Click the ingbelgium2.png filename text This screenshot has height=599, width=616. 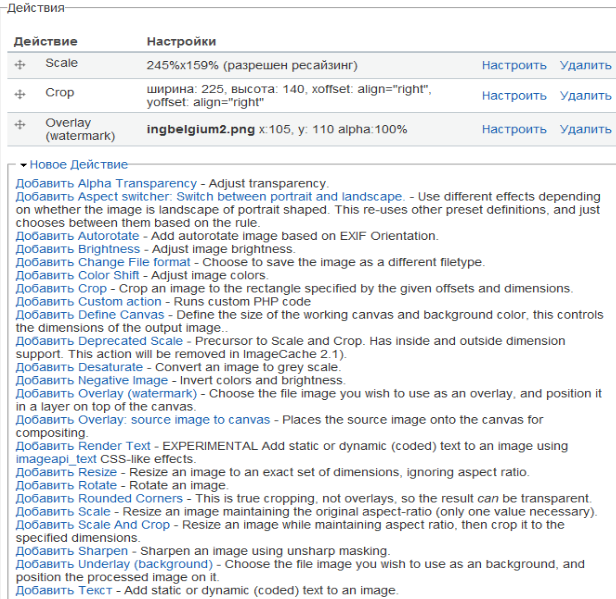coord(201,129)
